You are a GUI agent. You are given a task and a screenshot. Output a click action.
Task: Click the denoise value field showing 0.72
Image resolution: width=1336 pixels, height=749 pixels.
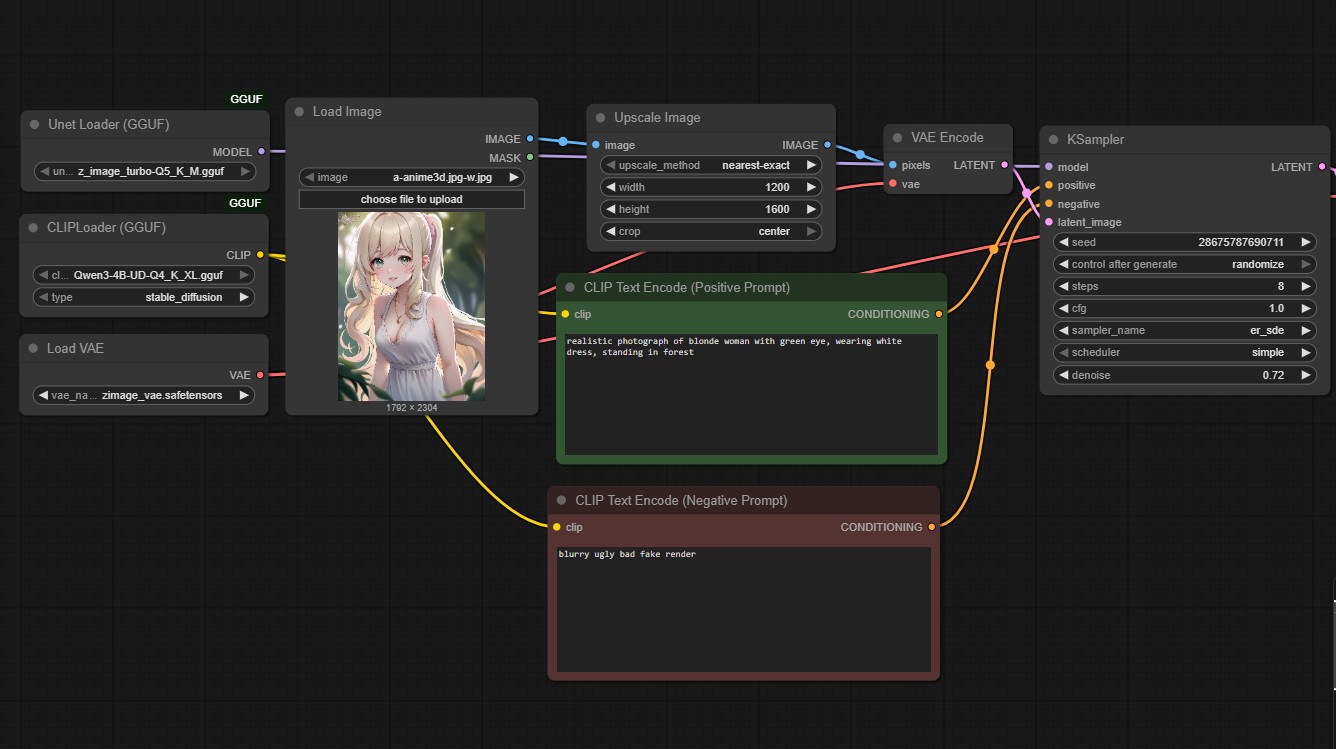pos(1185,375)
